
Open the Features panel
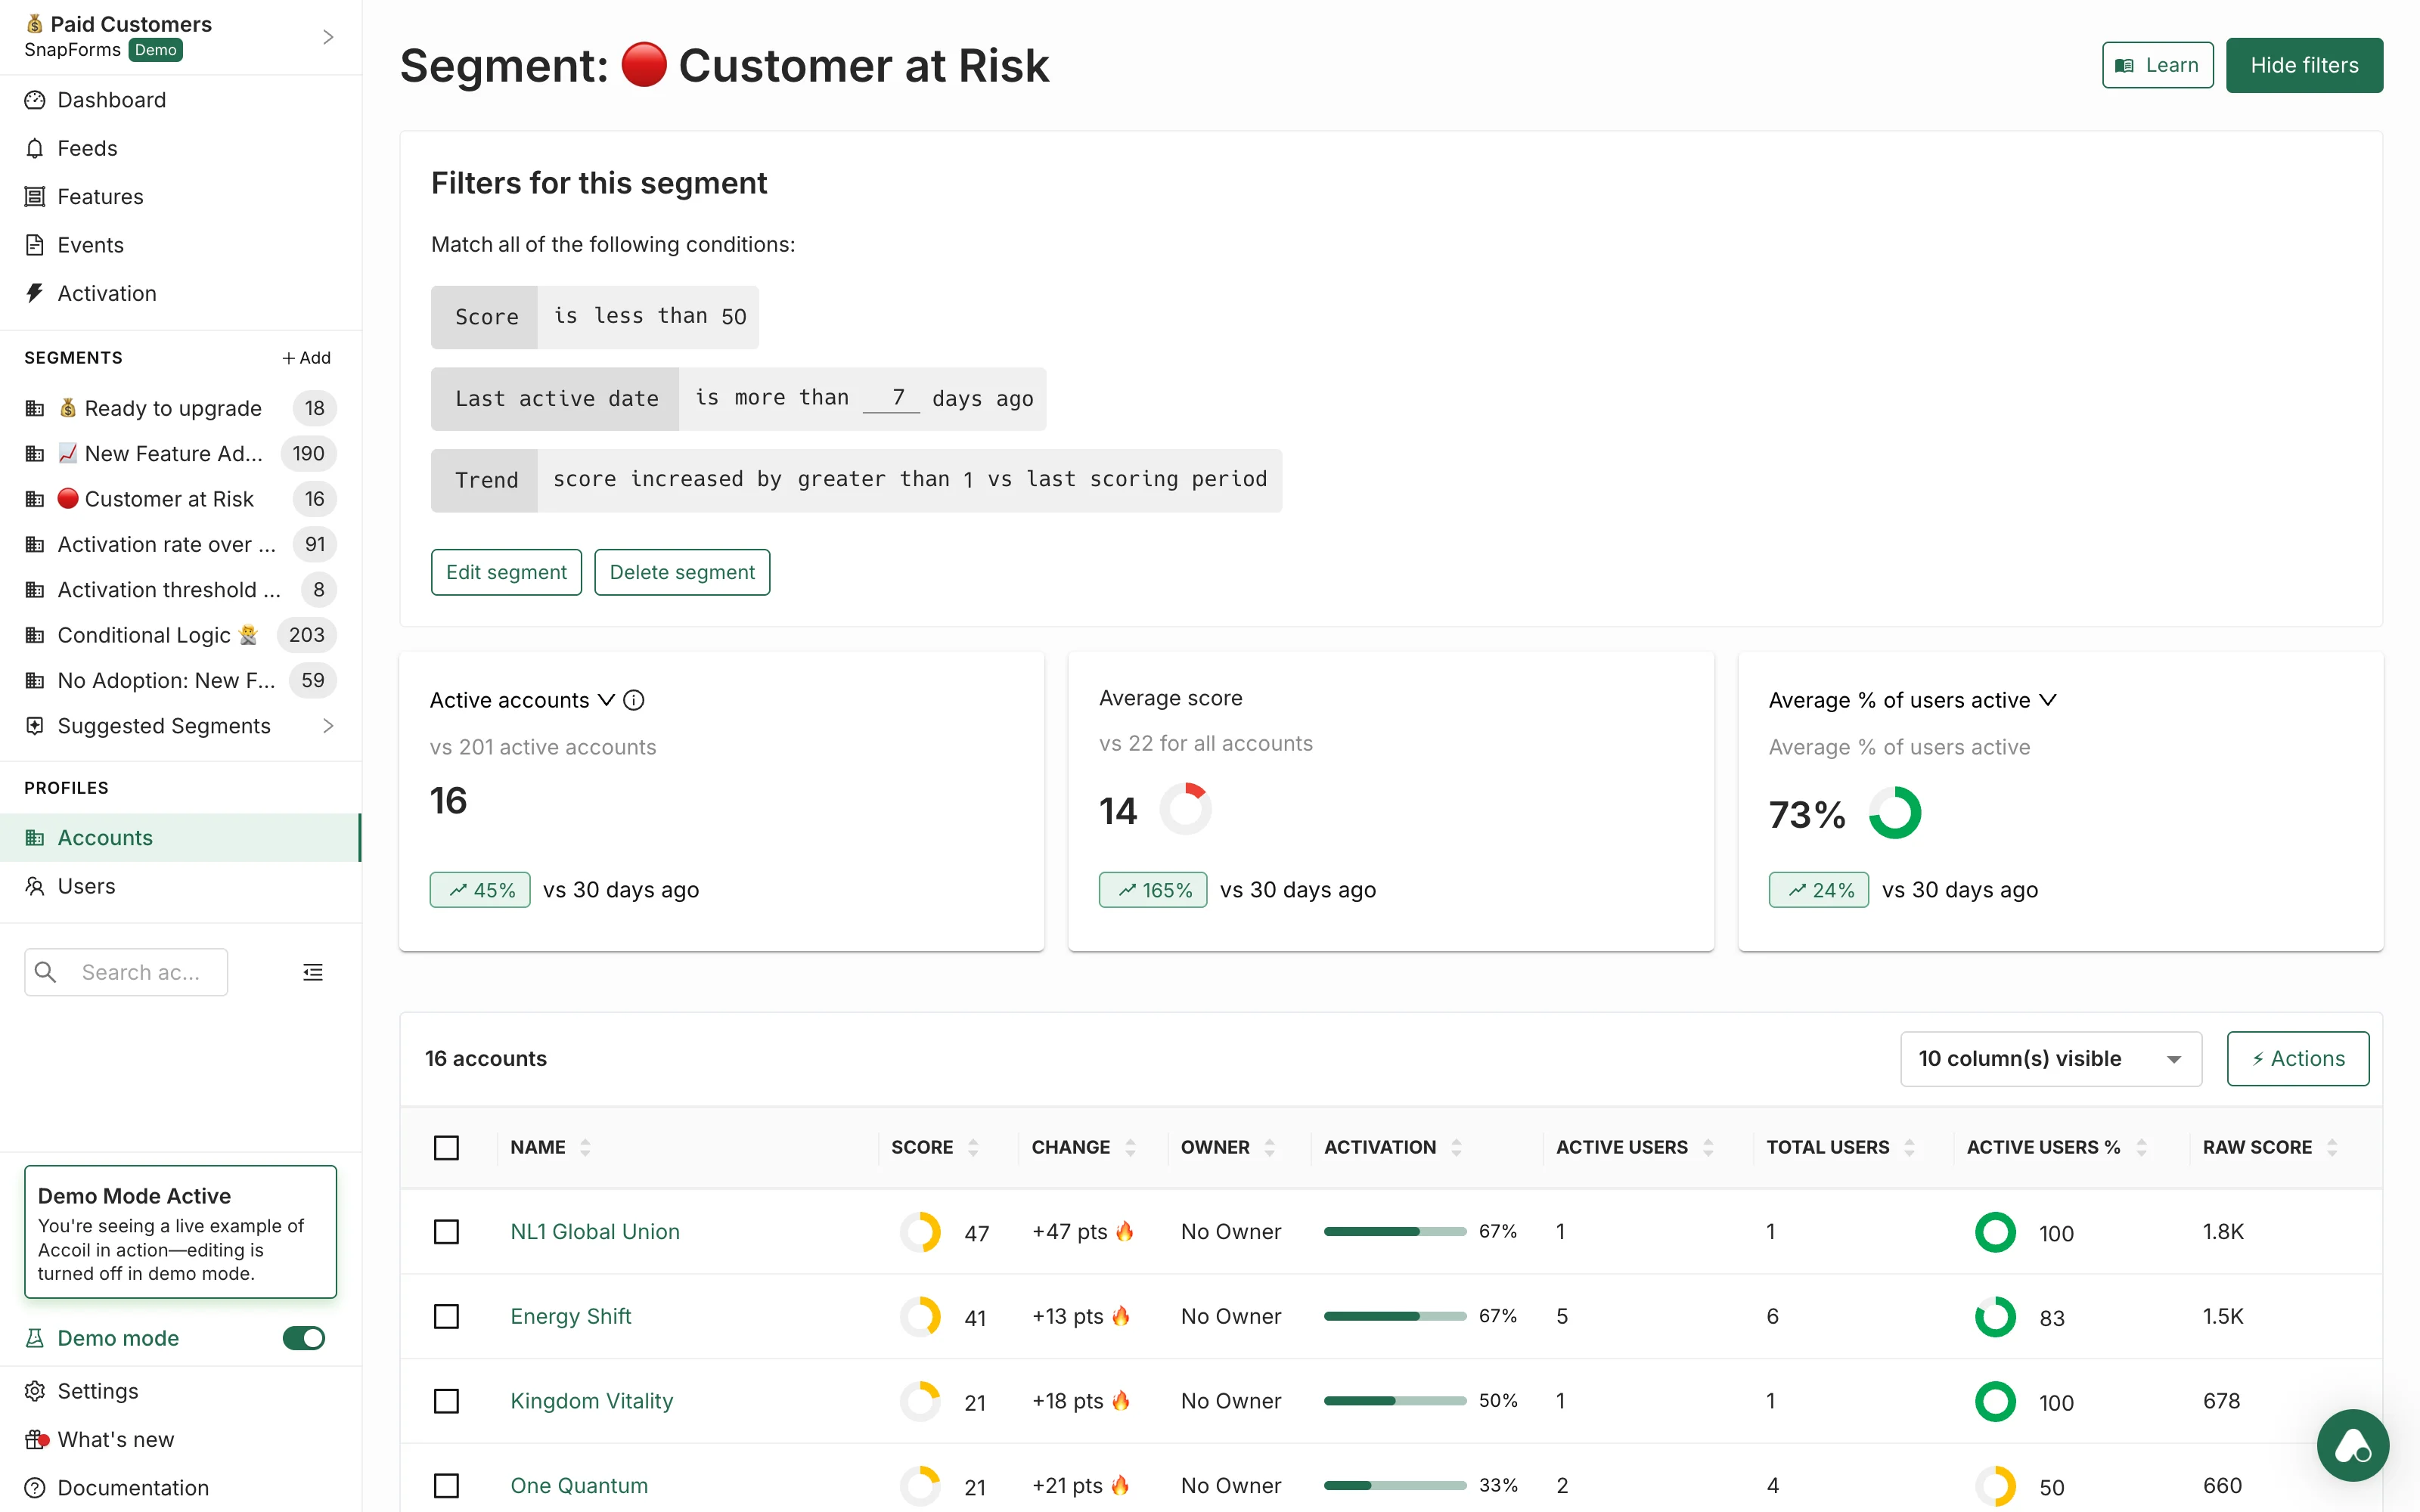(100, 196)
